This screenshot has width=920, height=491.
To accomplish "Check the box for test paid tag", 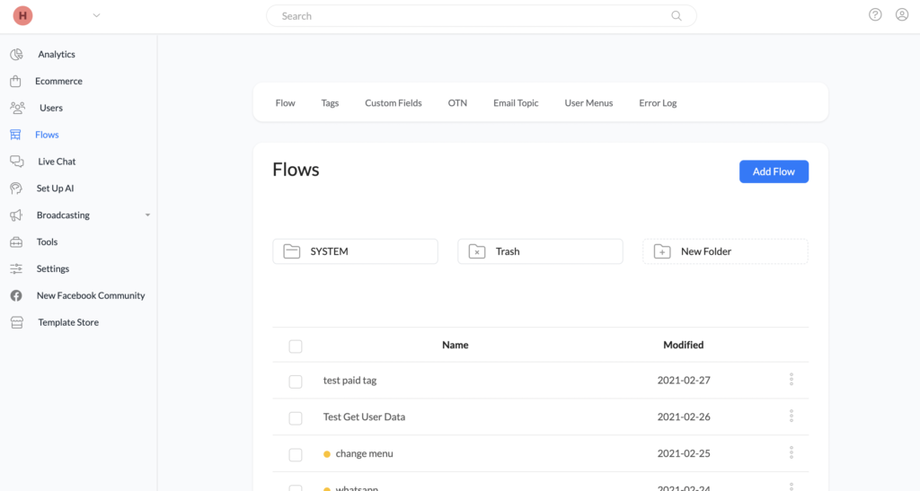I will pos(295,381).
